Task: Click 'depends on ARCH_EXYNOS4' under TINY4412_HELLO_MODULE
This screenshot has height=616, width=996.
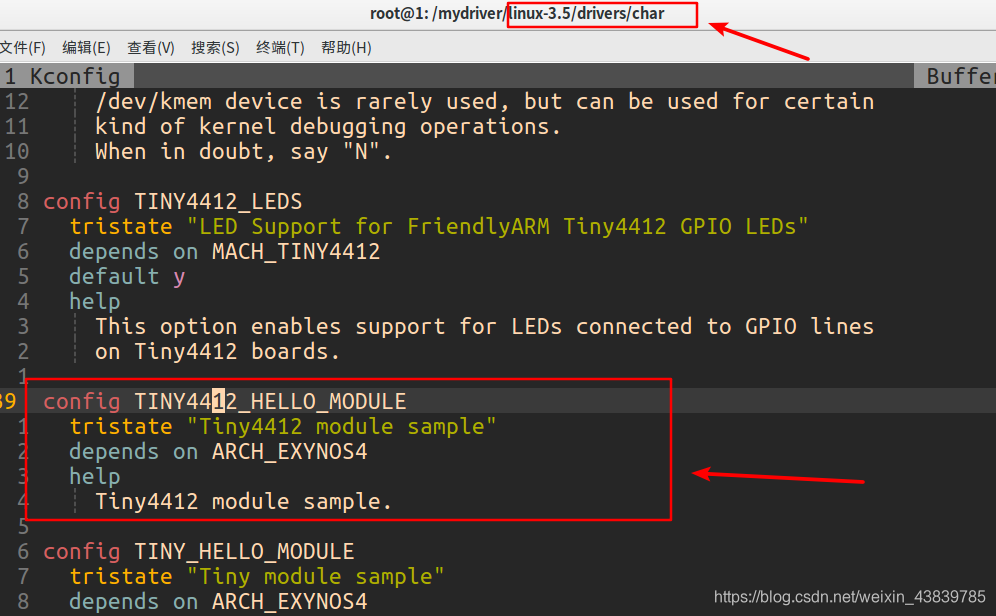Action: coord(219,452)
